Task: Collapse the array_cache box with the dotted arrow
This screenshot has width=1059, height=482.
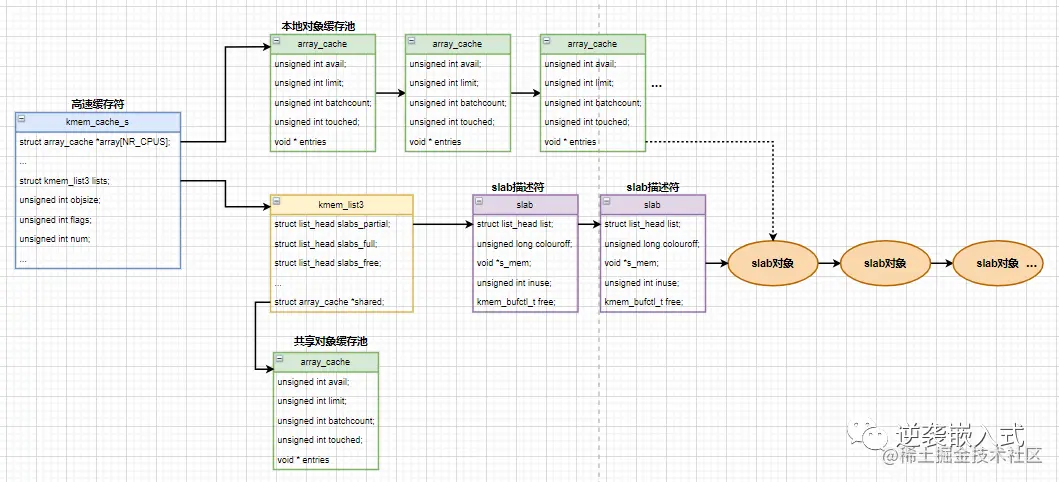Action: click(x=547, y=42)
